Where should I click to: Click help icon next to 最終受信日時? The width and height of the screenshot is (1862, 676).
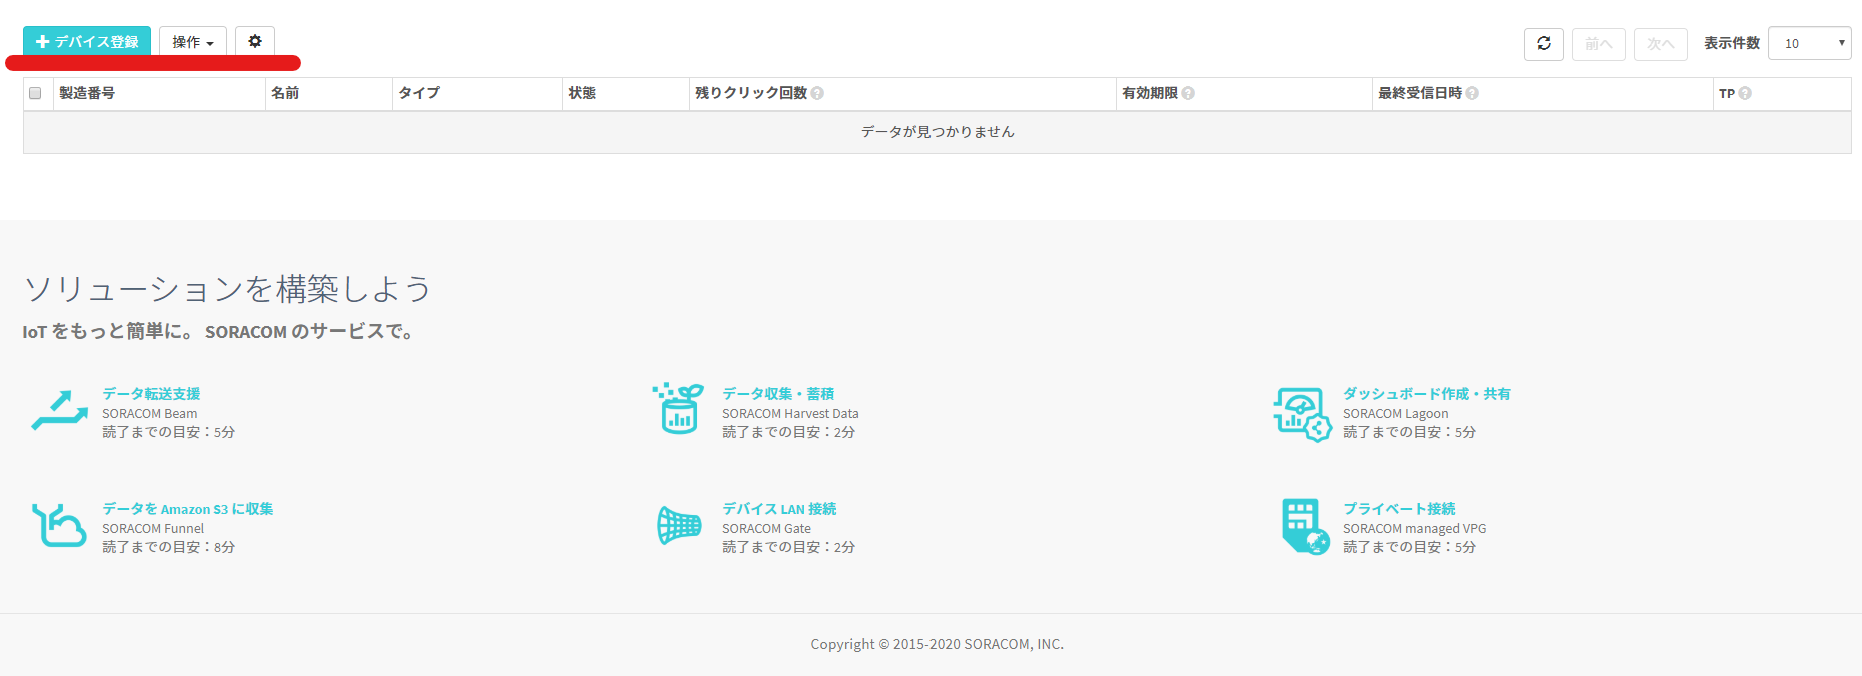point(1472,93)
